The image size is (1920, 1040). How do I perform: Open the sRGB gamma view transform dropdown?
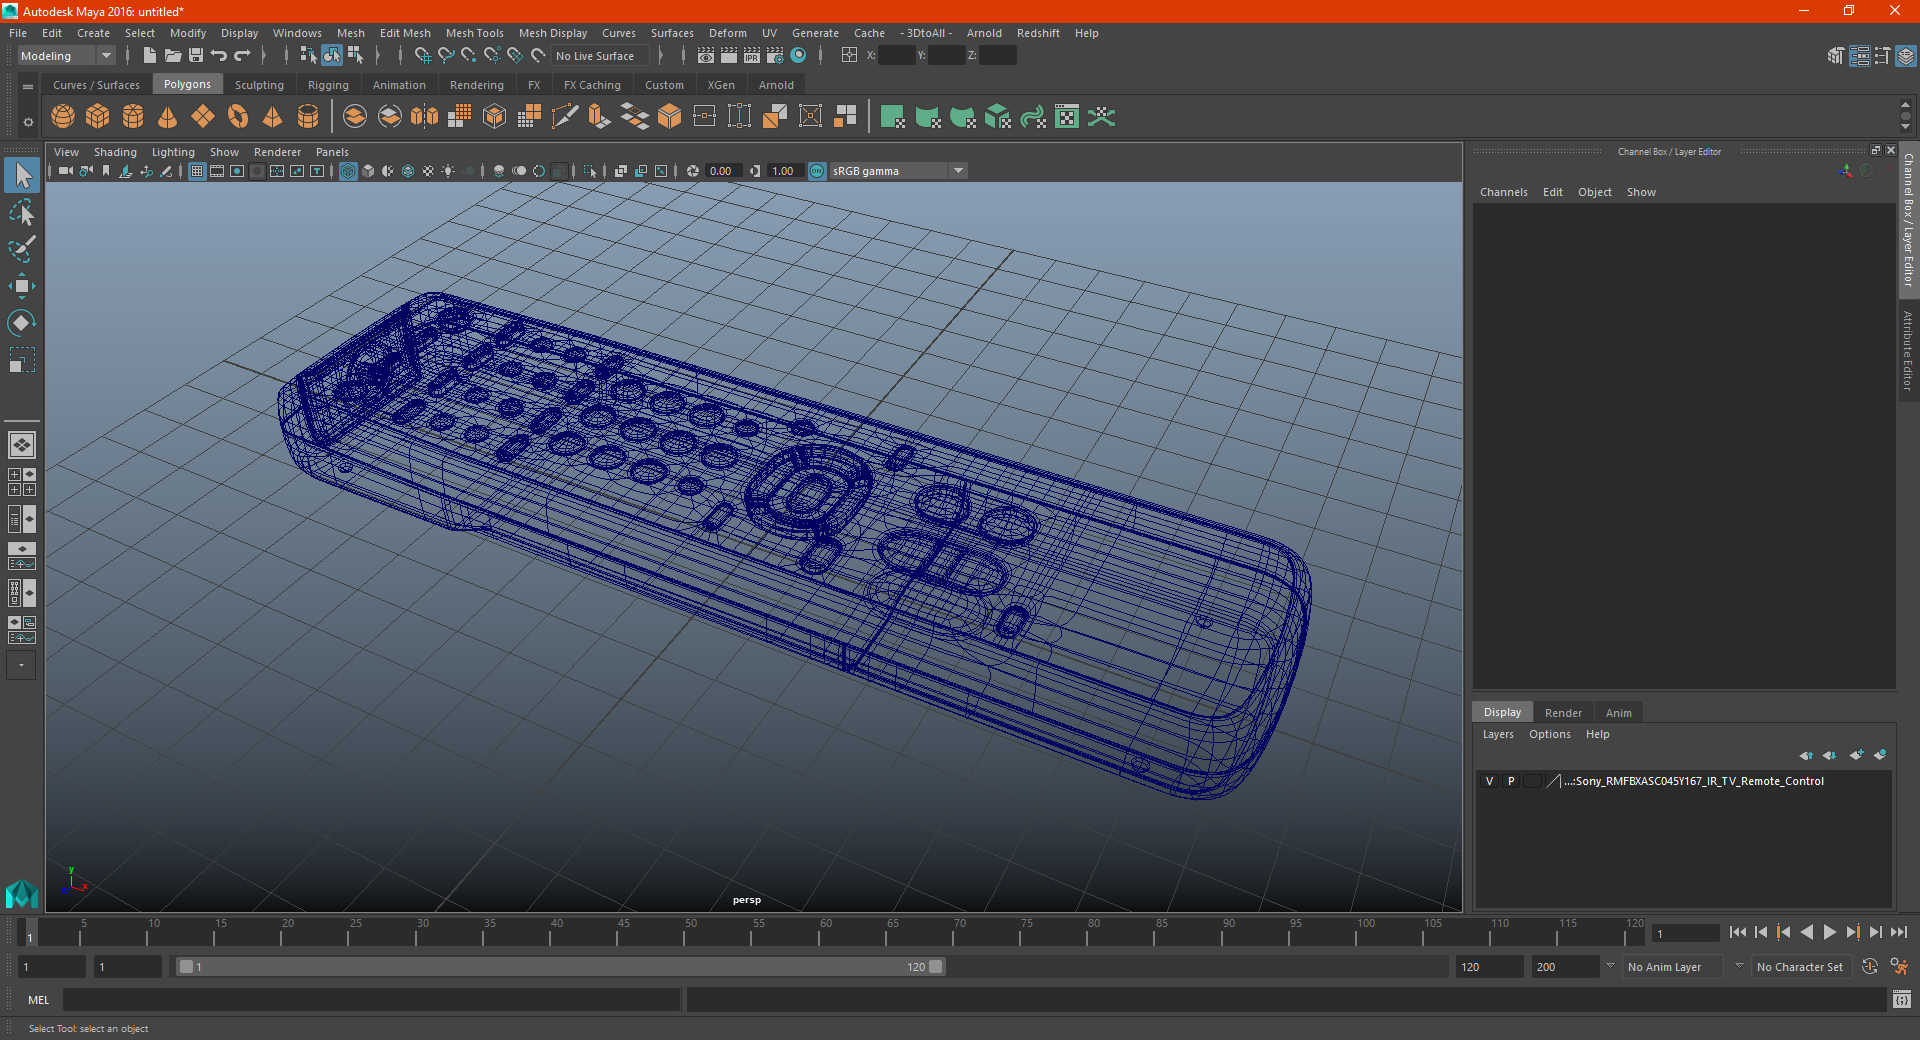[x=898, y=171]
